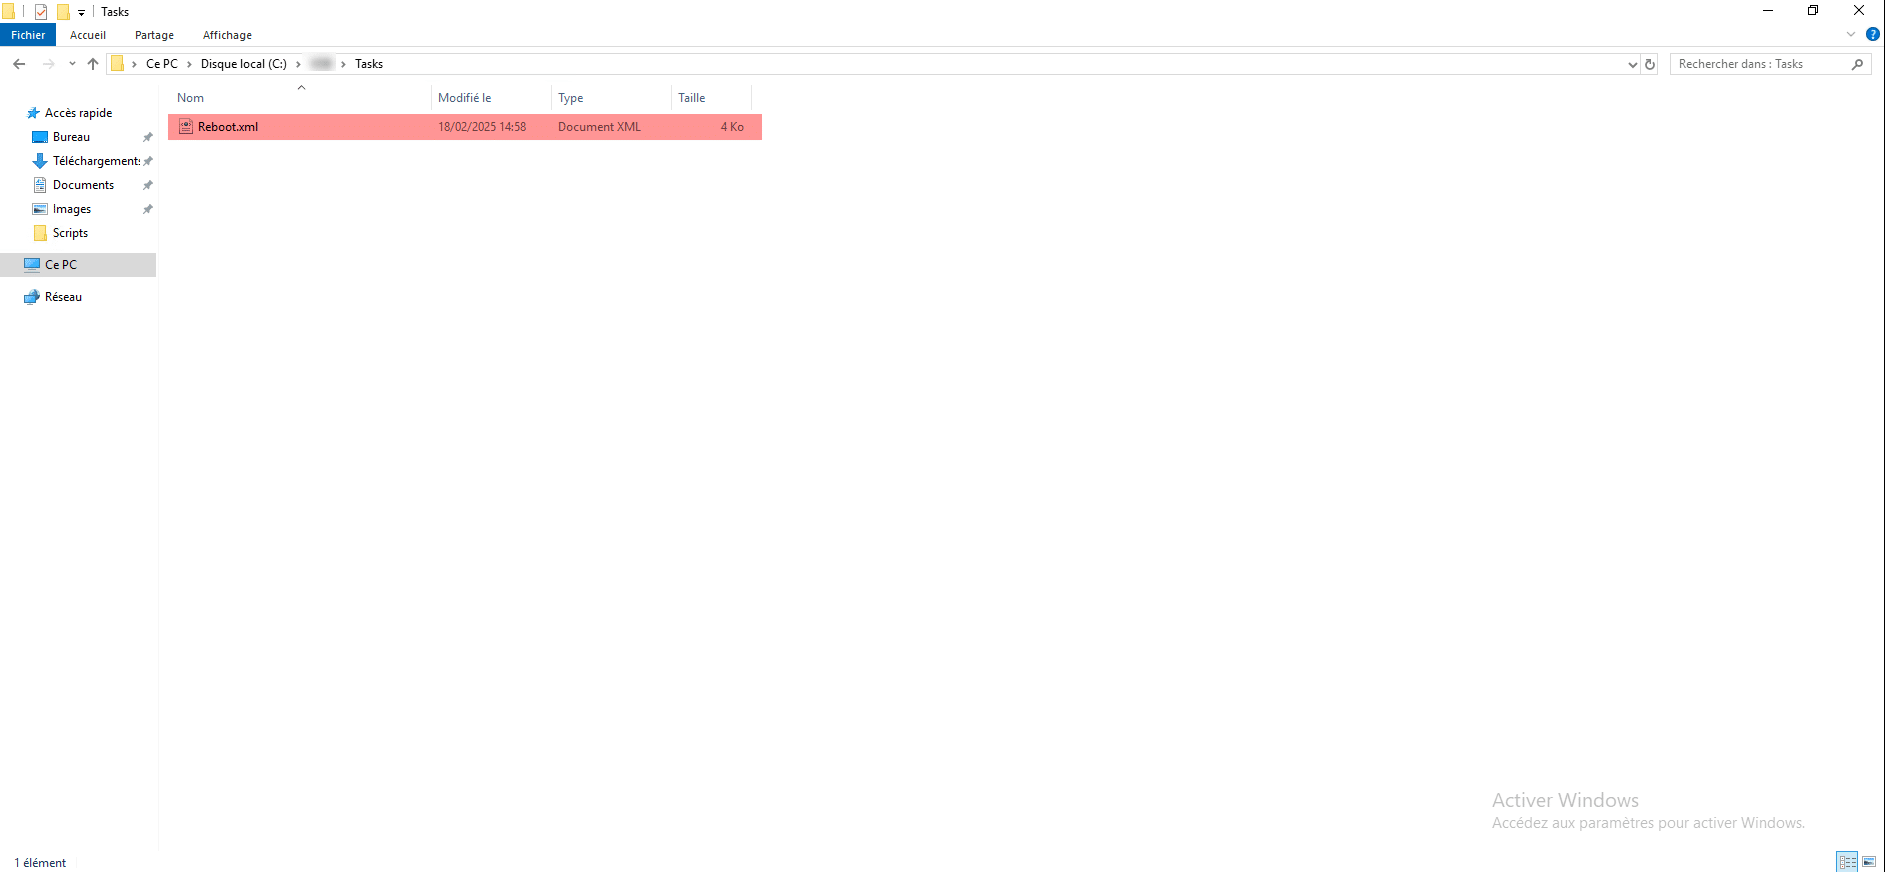Open Help via the blue question mark

click(x=1872, y=34)
